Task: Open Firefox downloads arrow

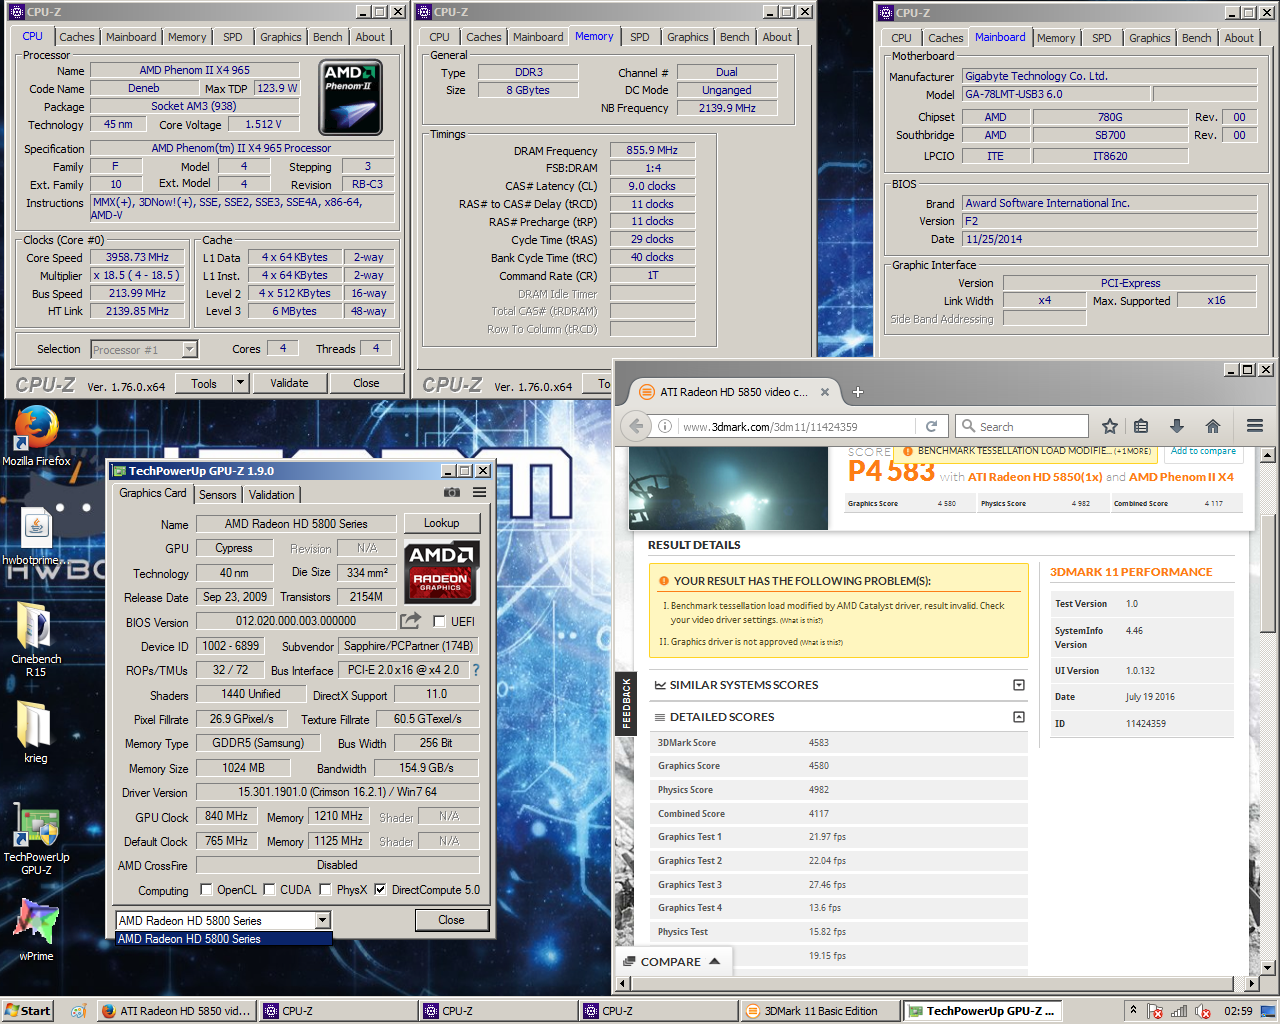Action: click(x=1177, y=426)
